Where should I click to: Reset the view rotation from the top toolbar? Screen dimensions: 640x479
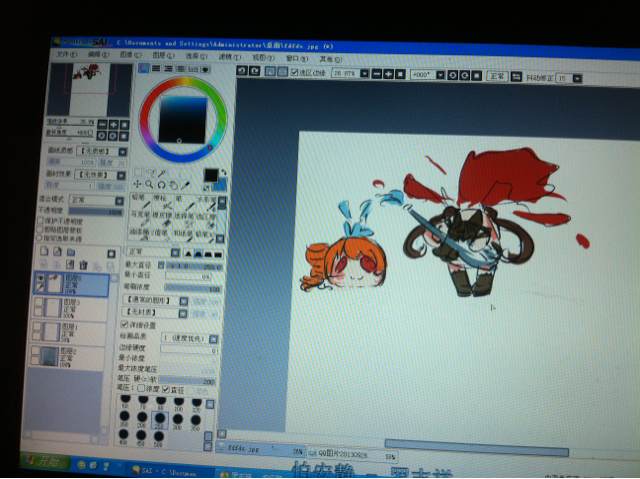(x=476, y=76)
